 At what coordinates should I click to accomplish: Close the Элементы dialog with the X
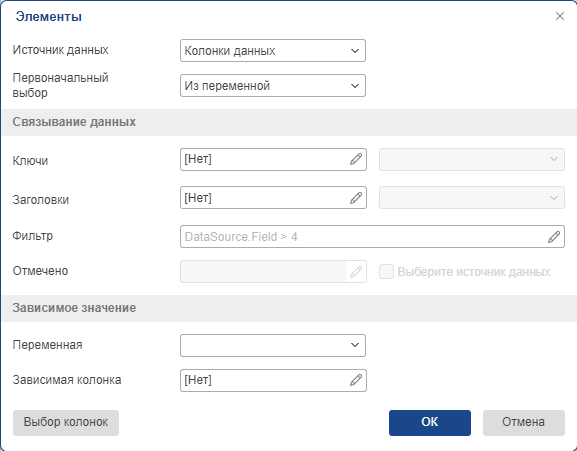tap(560, 16)
